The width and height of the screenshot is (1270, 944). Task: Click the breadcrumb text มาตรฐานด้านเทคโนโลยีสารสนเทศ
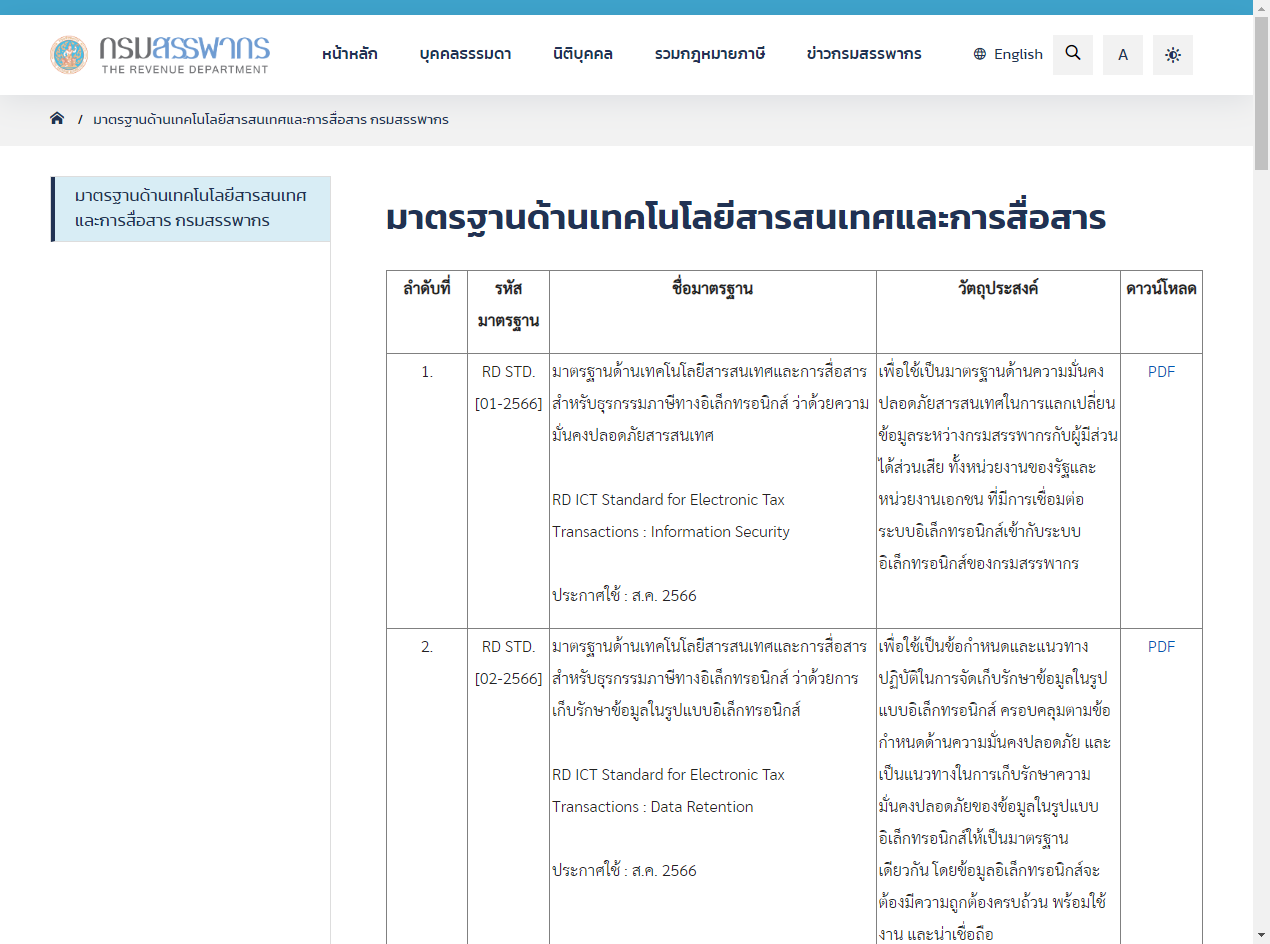point(270,119)
